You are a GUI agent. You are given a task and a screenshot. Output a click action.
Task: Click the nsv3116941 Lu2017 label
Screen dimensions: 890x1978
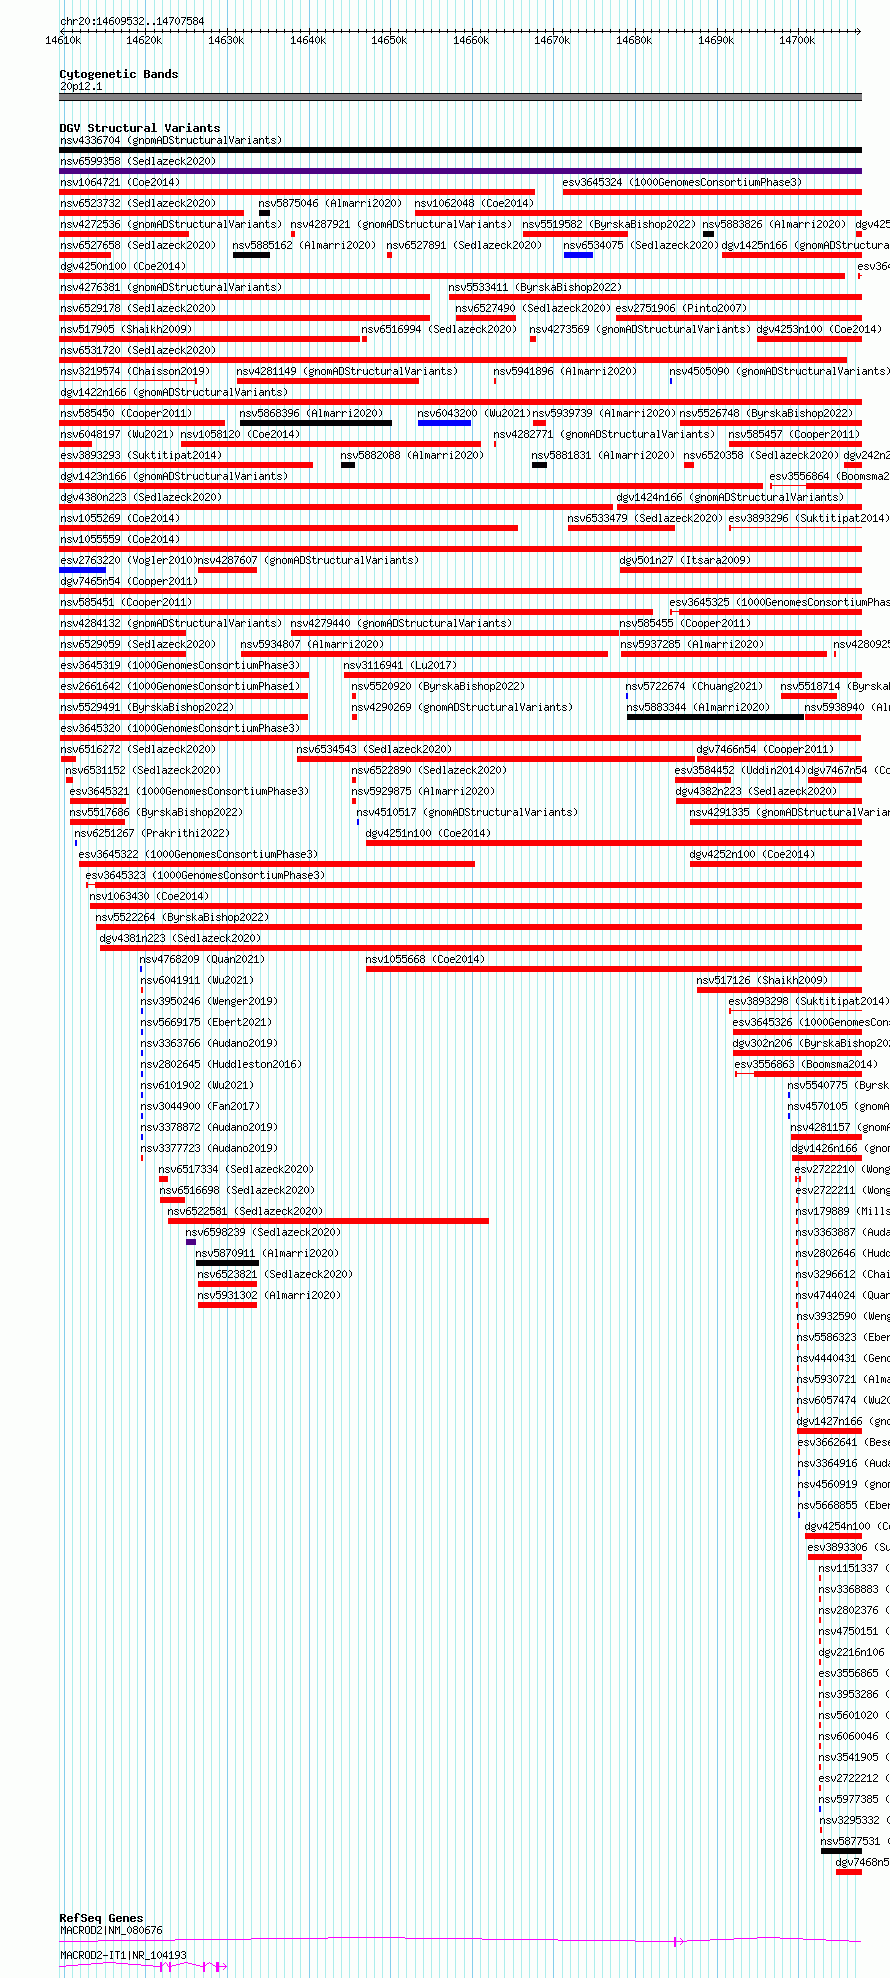pyautogui.click(x=400, y=665)
